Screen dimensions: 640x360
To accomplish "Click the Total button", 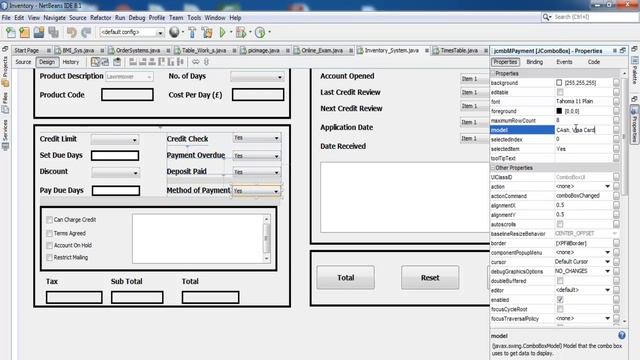I will pos(345,278).
